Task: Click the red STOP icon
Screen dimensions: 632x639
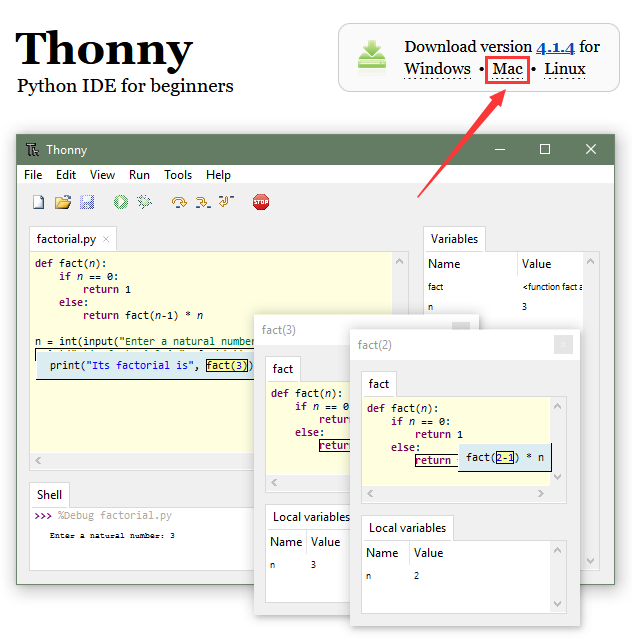Action: [x=261, y=202]
